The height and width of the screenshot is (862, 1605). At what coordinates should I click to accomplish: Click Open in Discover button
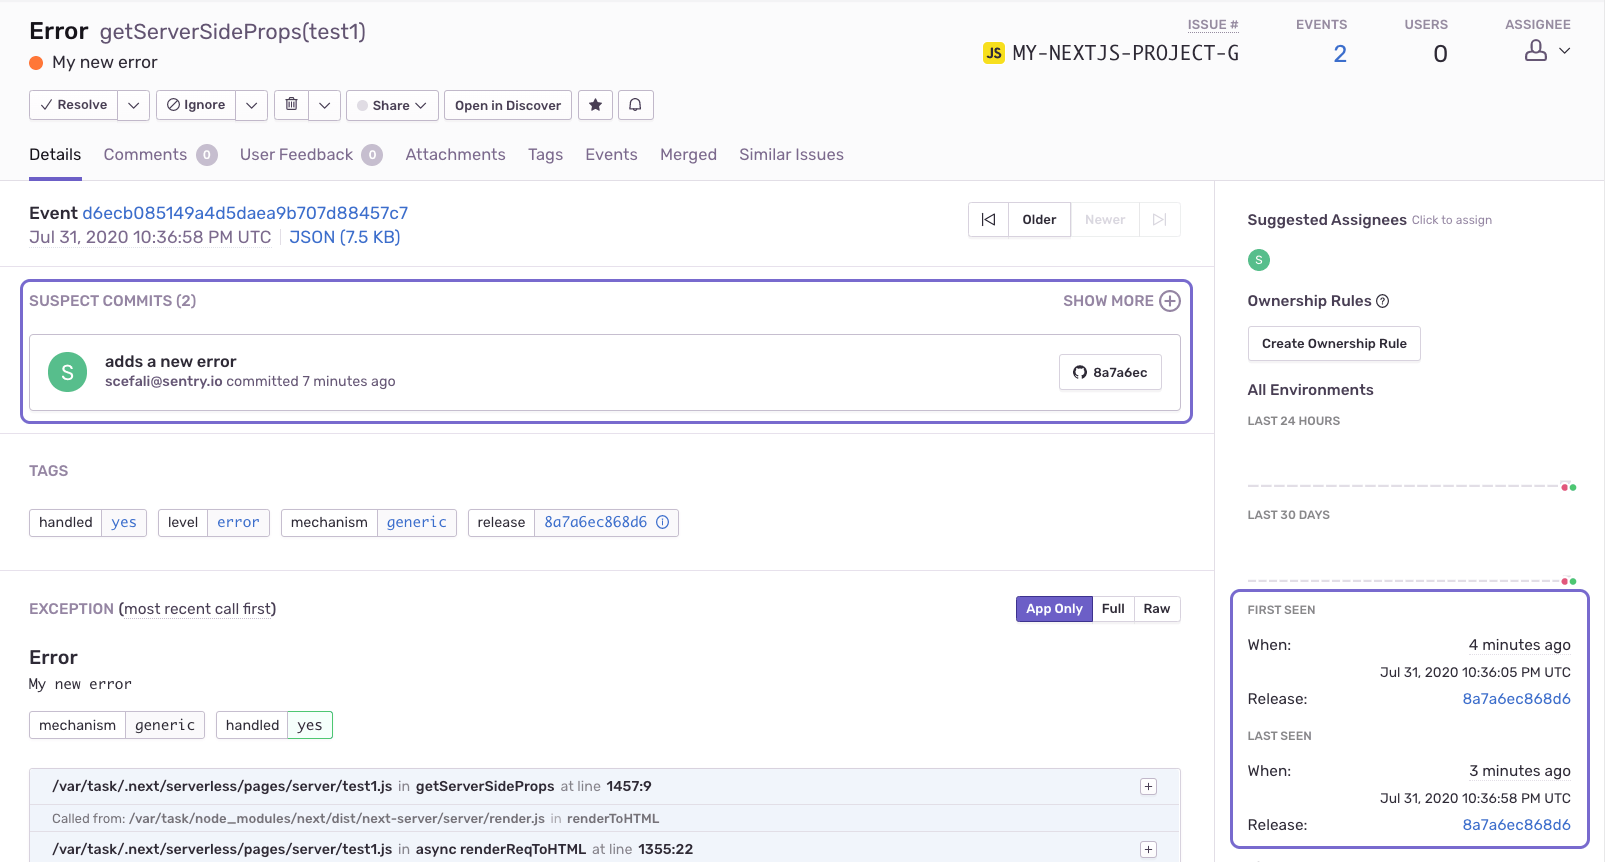[x=508, y=105]
